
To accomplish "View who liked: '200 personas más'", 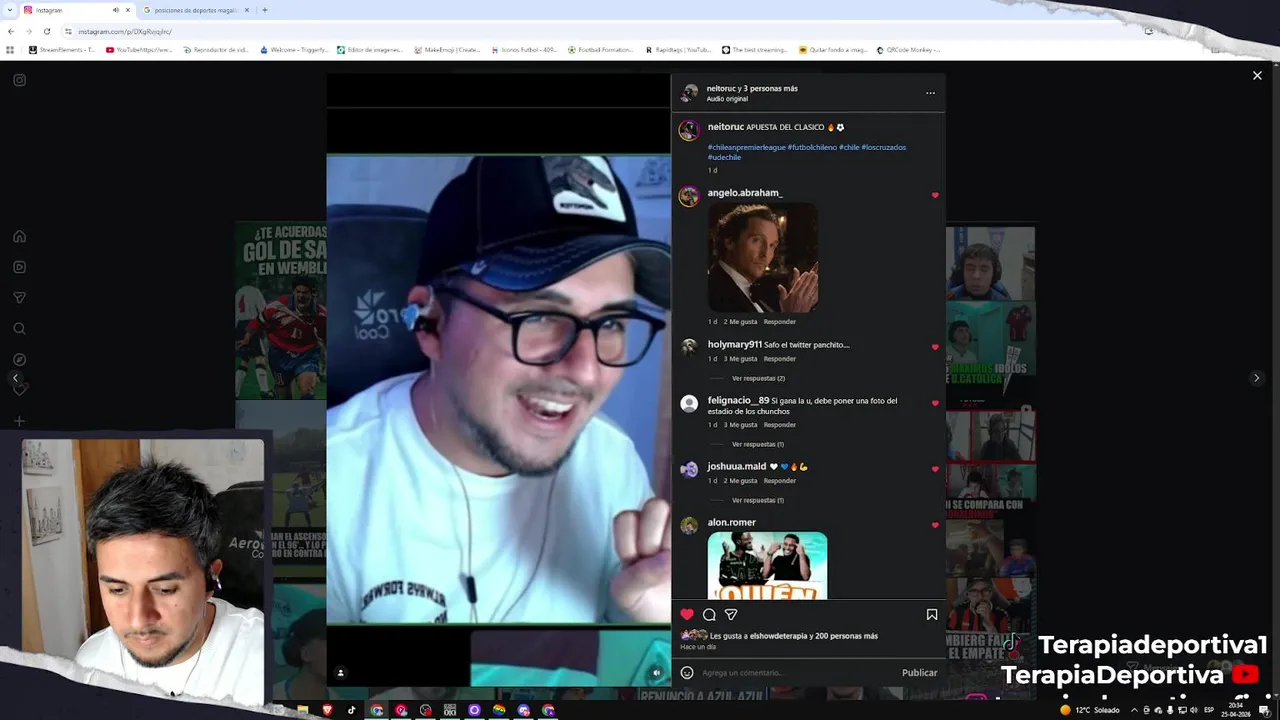I will [x=846, y=636].
